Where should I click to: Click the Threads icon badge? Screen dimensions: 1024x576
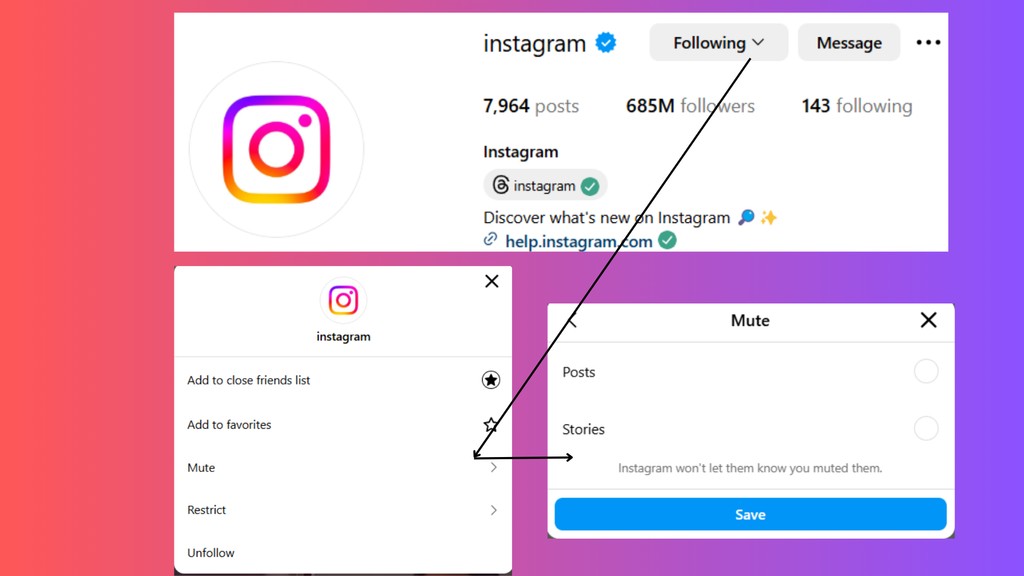tap(501, 185)
